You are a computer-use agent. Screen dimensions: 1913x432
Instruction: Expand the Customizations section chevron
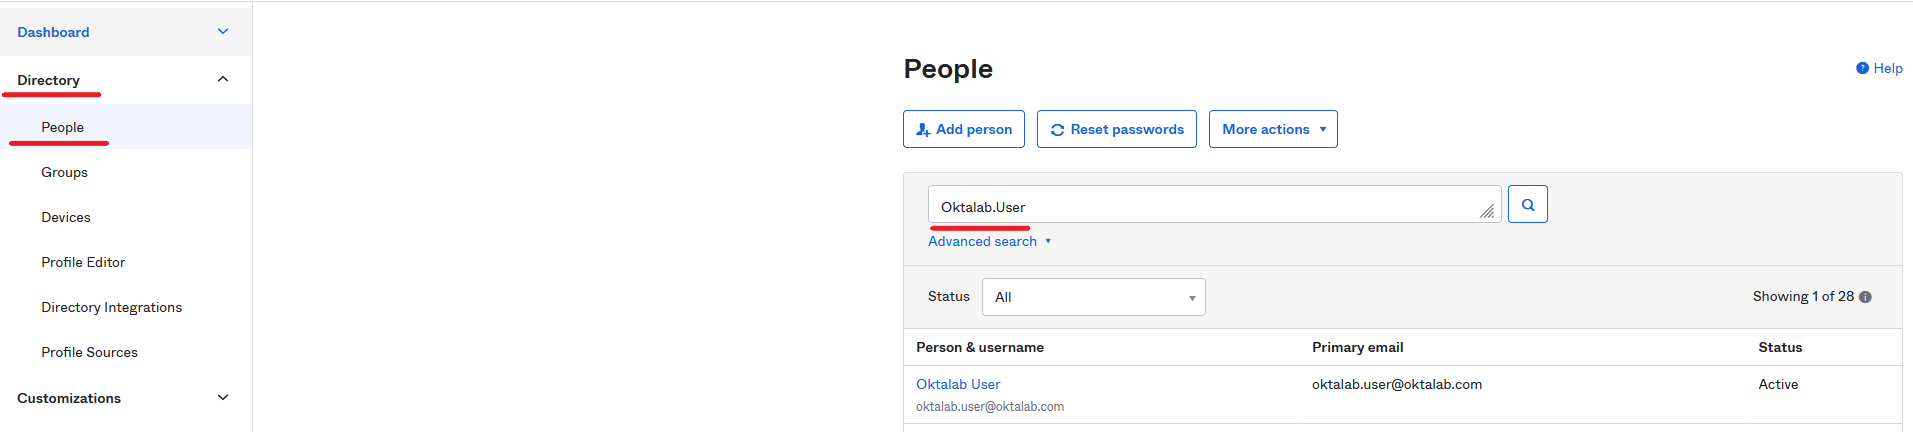coord(223,398)
